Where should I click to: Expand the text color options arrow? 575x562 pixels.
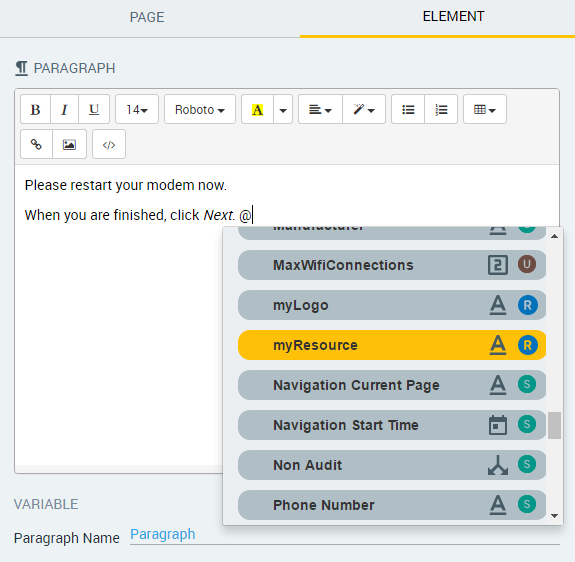[x=283, y=109]
